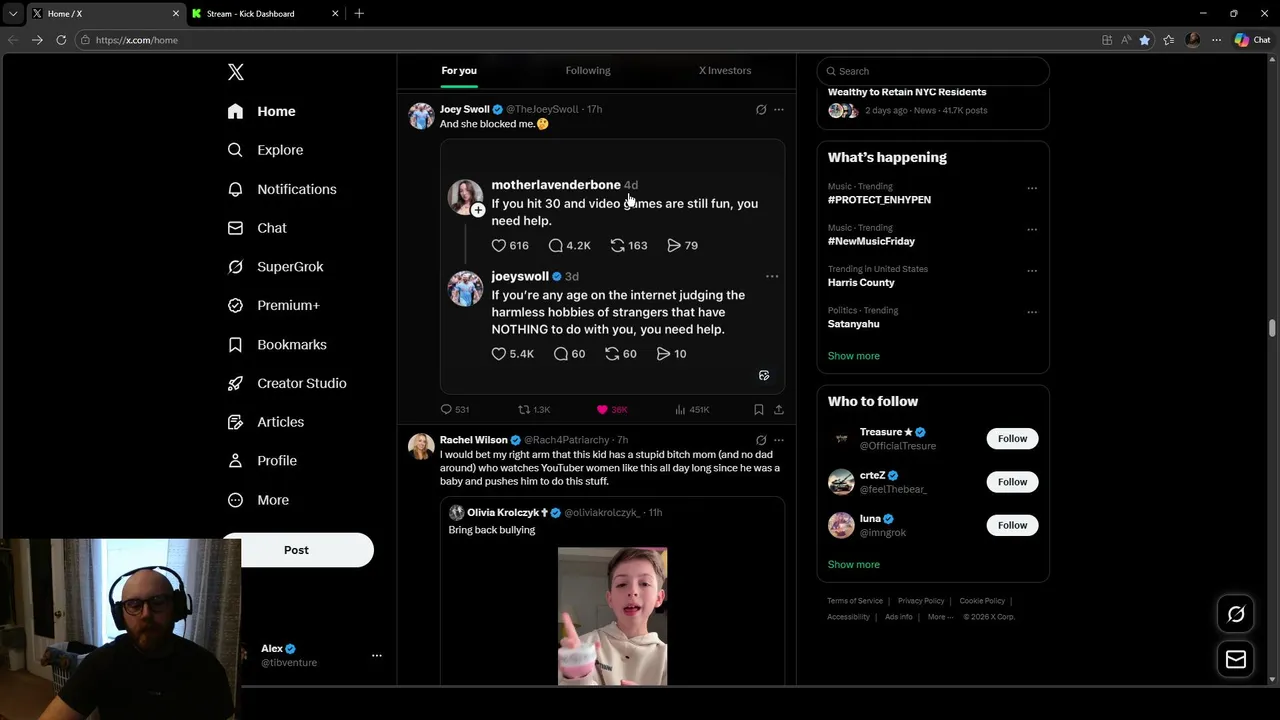The width and height of the screenshot is (1280, 720).
Task: Open Joey Swoll's avatar picture
Action: [x=421, y=116]
